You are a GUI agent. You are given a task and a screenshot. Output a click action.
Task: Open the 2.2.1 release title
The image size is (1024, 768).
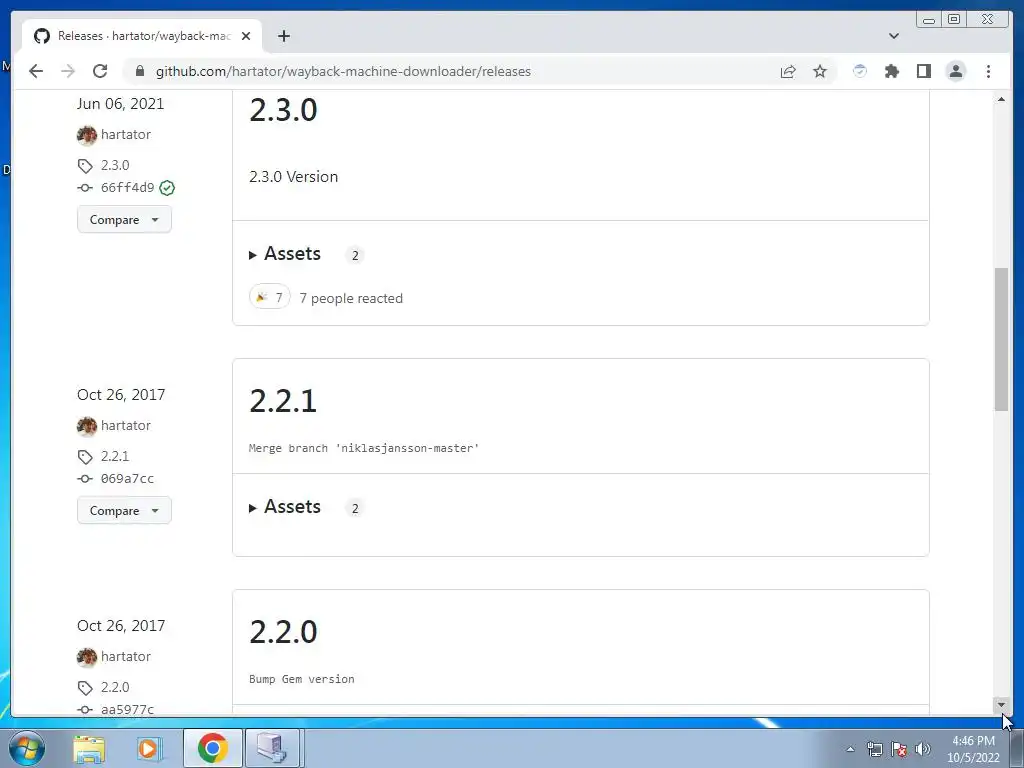point(283,400)
